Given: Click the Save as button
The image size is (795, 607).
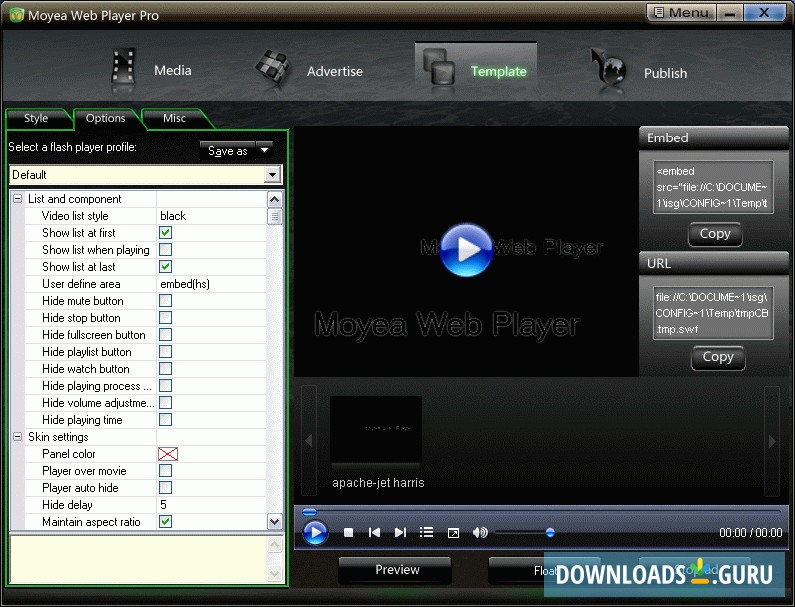Looking at the screenshot, I should pos(228,151).
